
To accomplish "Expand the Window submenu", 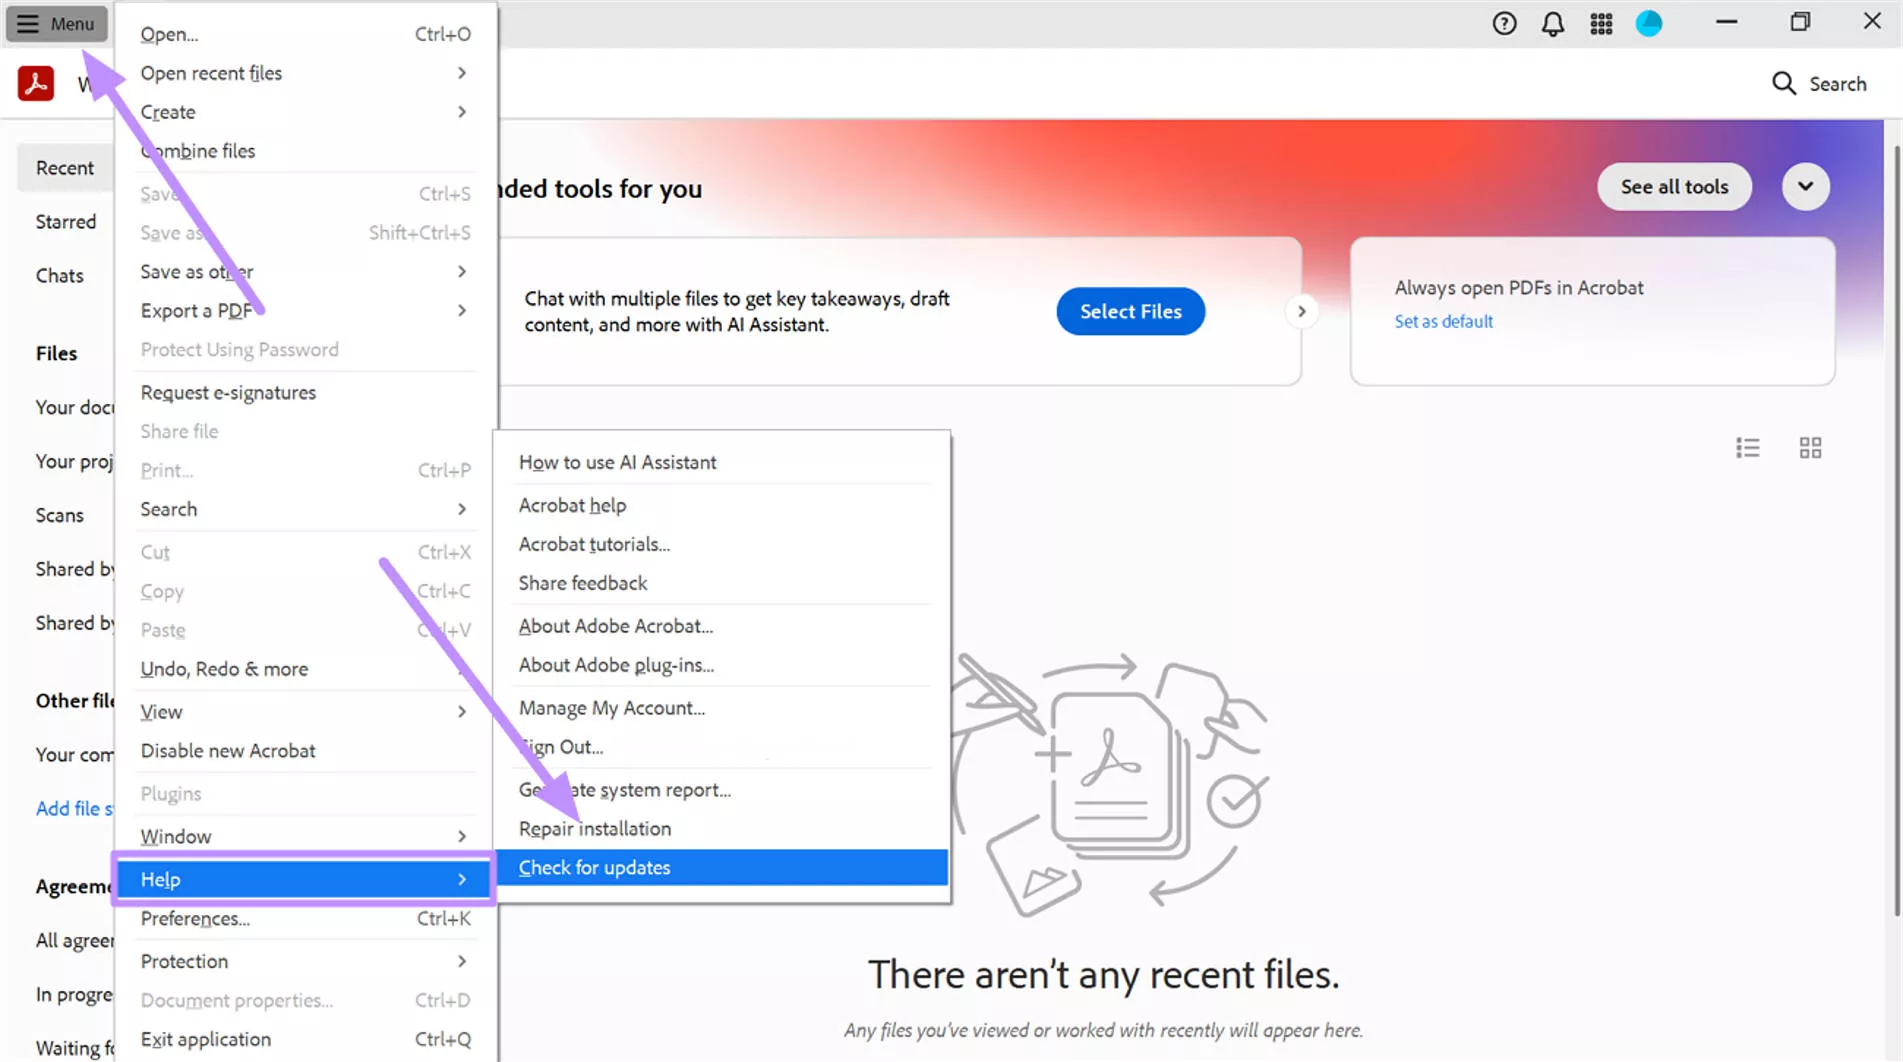I will (462, 836).
